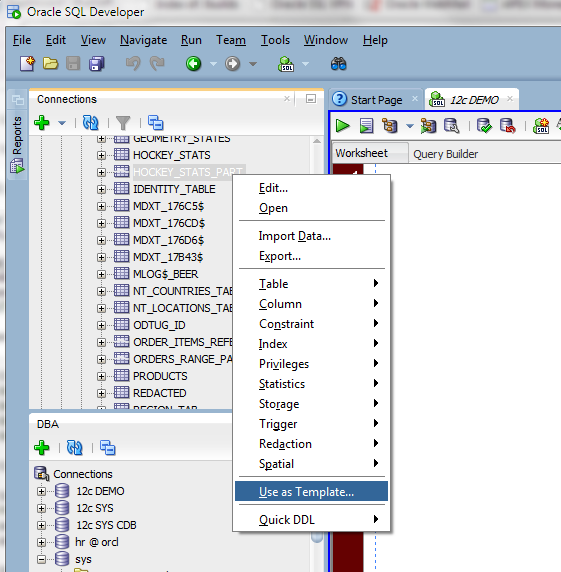This screenshot has height=572, width=561.
Task: Click the Open folder toolbar icon
Action: click(x=50, y=64)
